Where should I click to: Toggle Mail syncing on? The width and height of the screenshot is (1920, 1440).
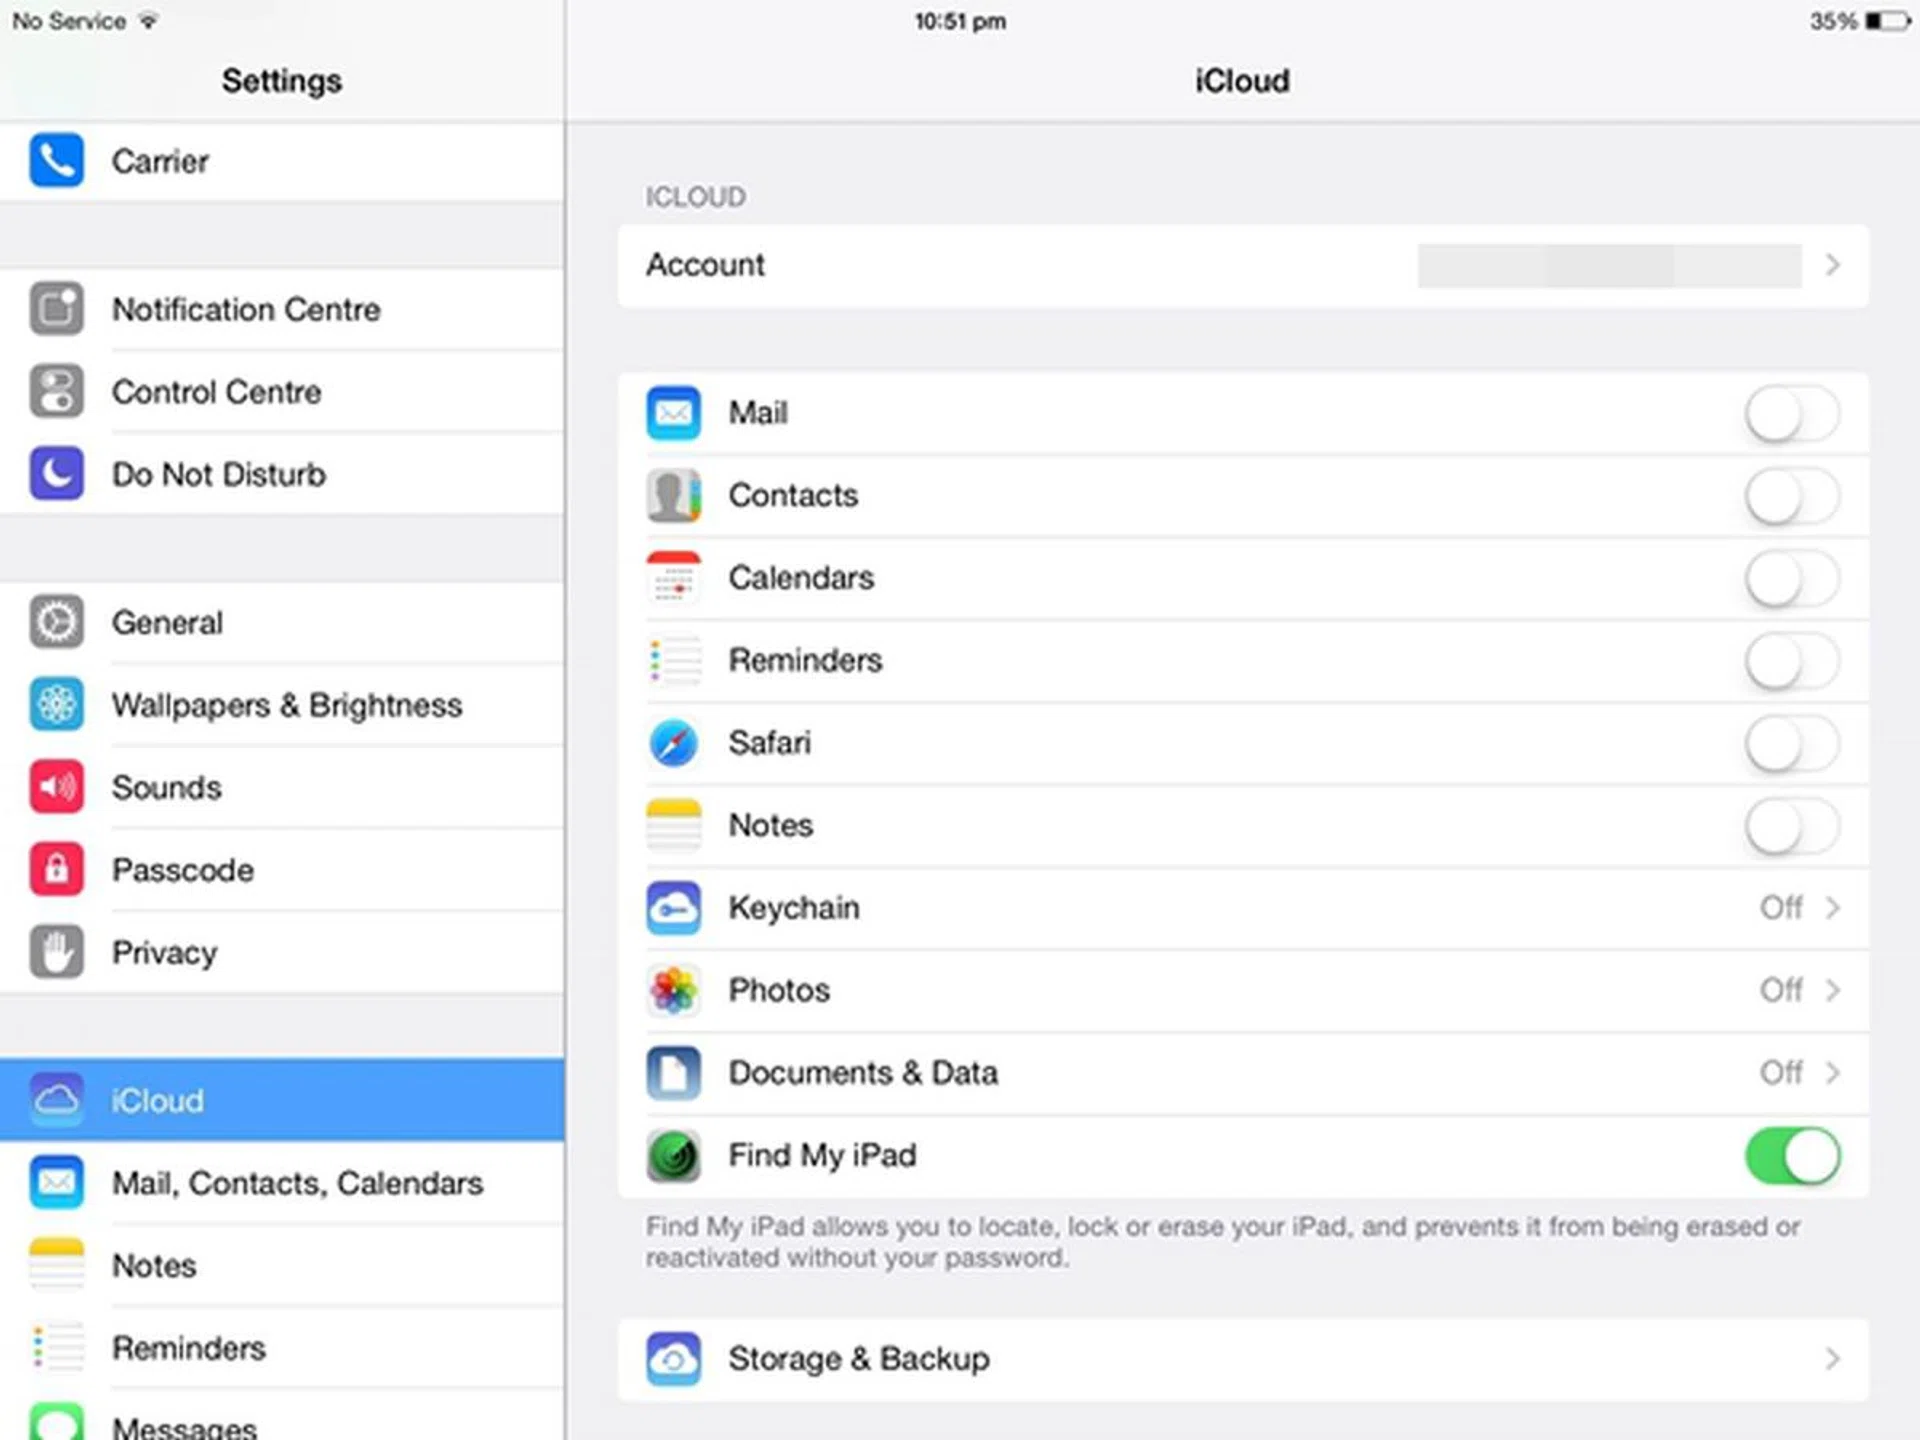tap(1791, 413)
